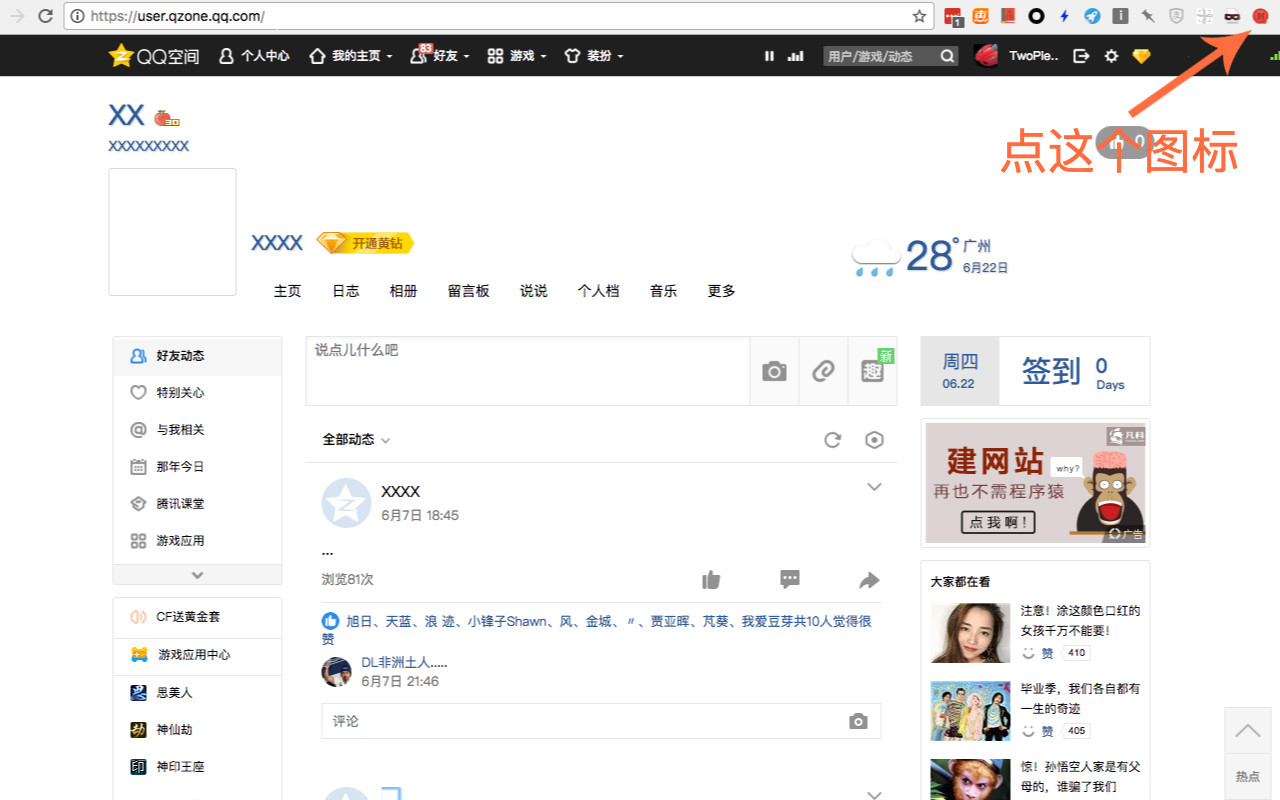Select 那年今日 in the sidebar
Viewport: 1280px width, 800px height.
click(197, 467)
